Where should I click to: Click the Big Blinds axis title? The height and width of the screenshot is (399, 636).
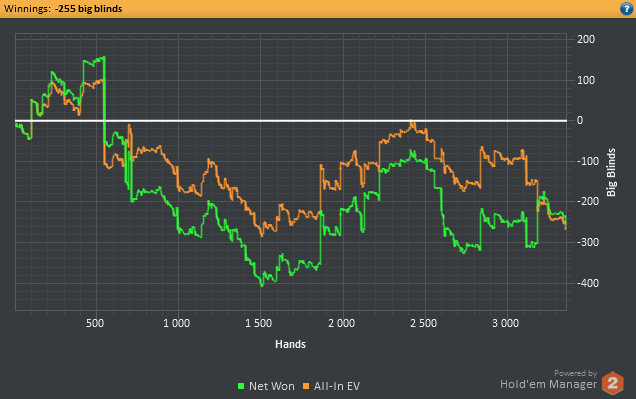point(611,172)
